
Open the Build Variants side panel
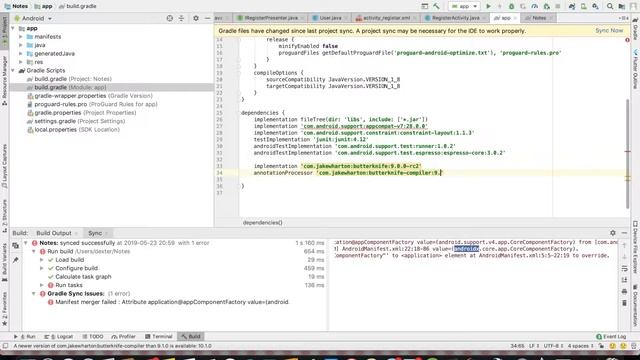[x=4, y=262]
